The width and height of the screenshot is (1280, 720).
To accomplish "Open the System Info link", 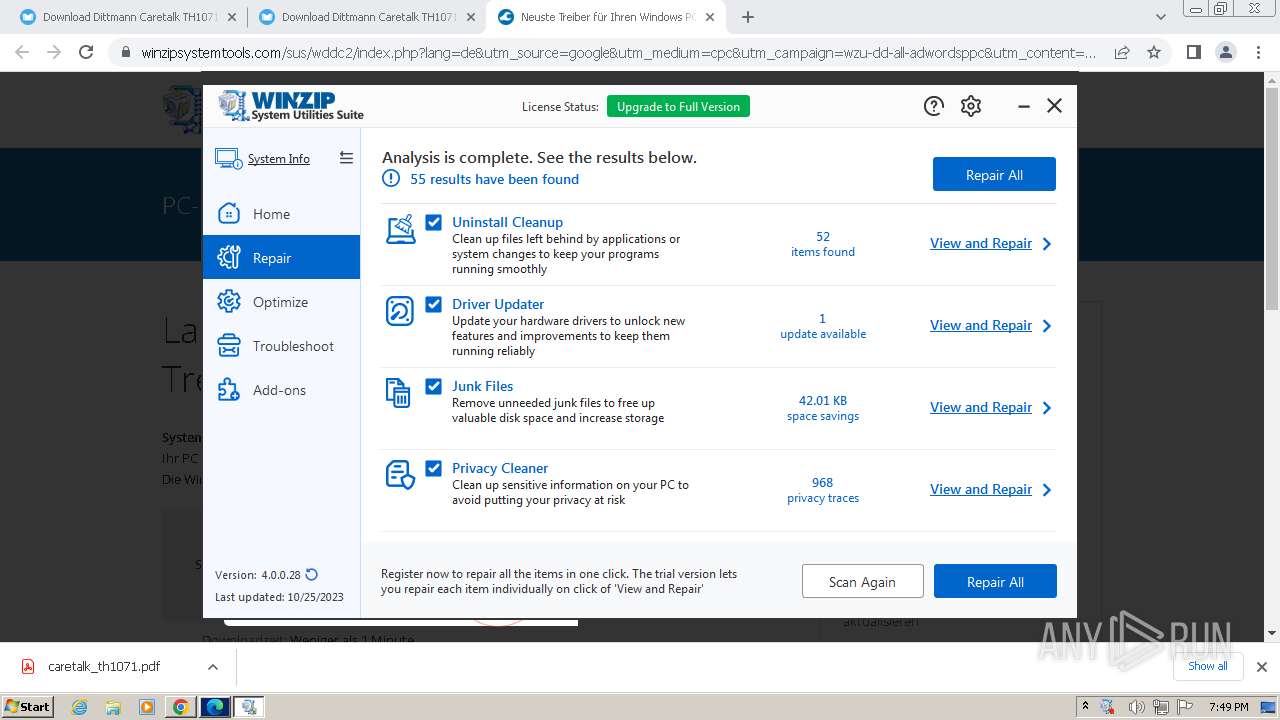I will tap(279, 159).
